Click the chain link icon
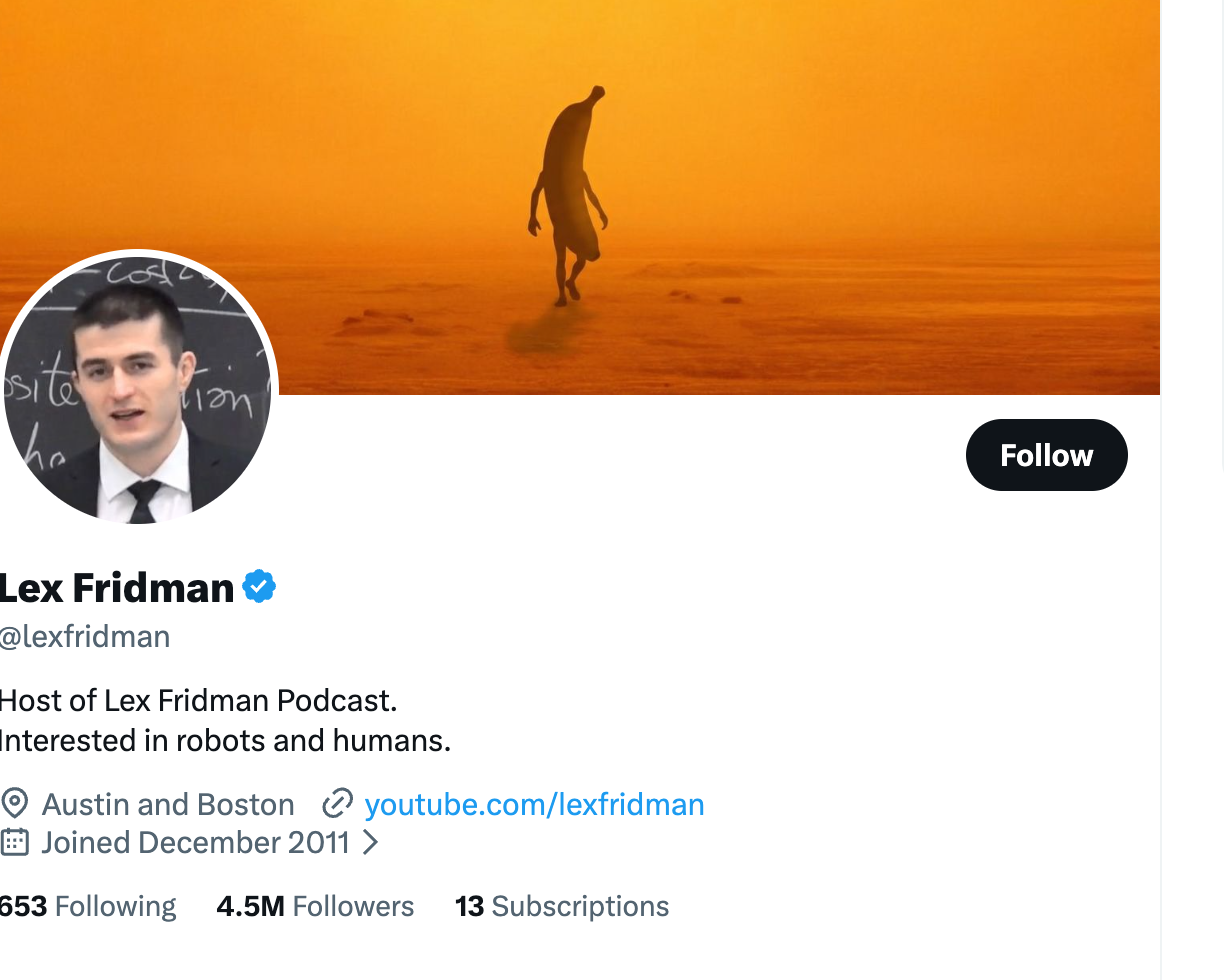1224x980 pixels. [337, 804]
